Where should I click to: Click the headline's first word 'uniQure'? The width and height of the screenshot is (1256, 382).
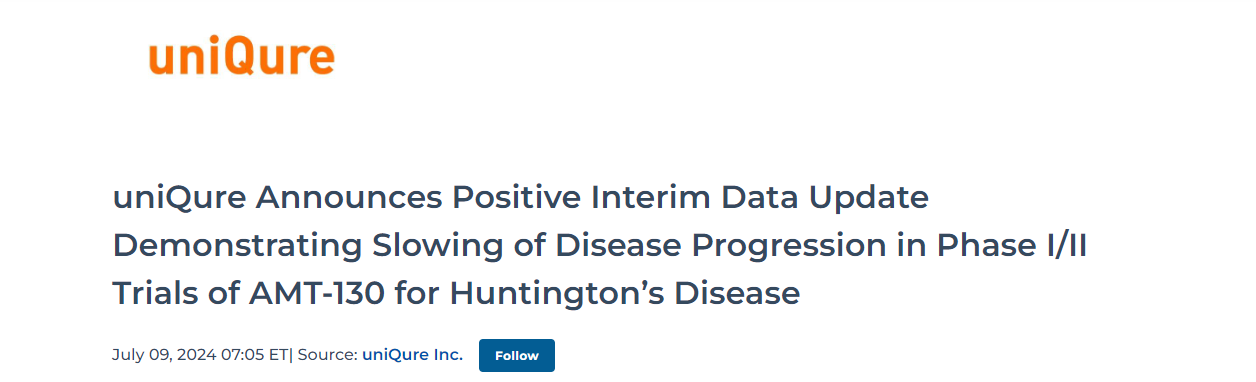(179, 198)
